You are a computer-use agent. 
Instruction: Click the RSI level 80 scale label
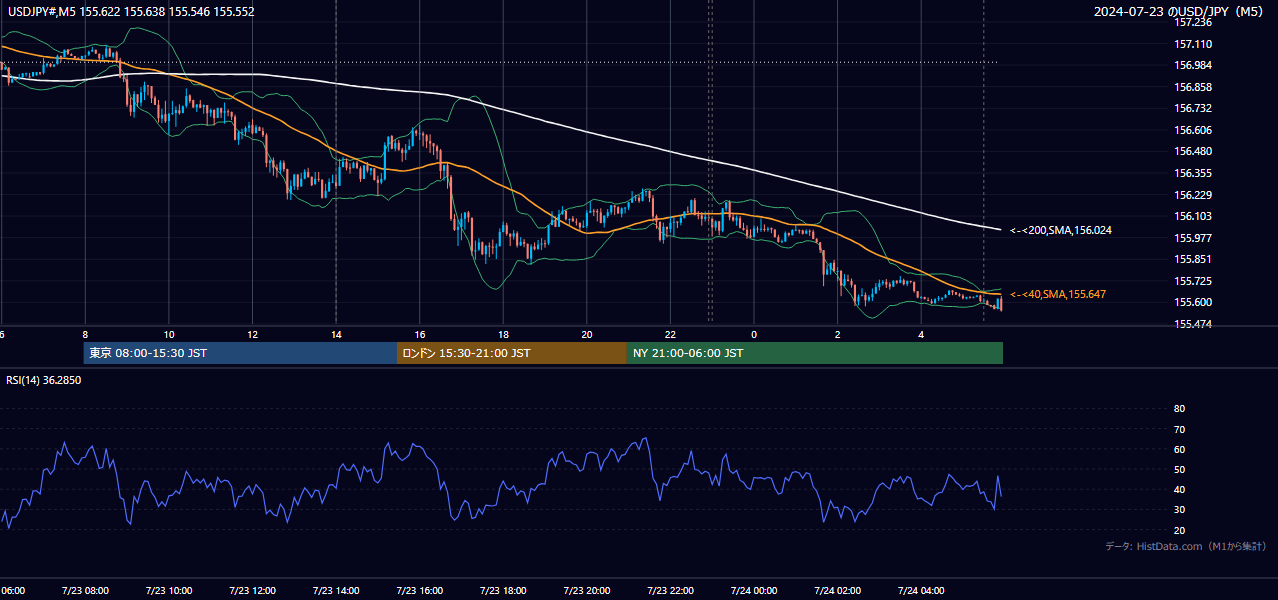point(1179,409)
